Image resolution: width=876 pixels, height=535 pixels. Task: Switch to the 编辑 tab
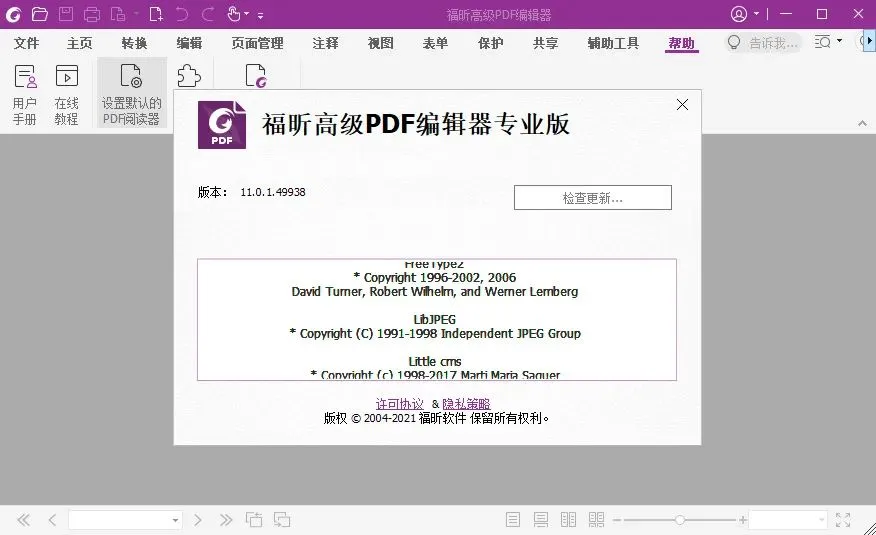[x=189, y=43]
